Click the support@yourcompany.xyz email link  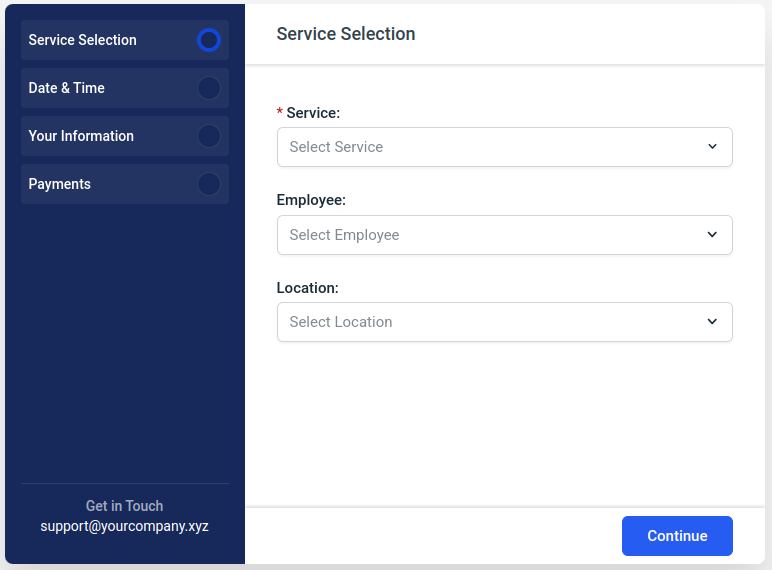125,526
